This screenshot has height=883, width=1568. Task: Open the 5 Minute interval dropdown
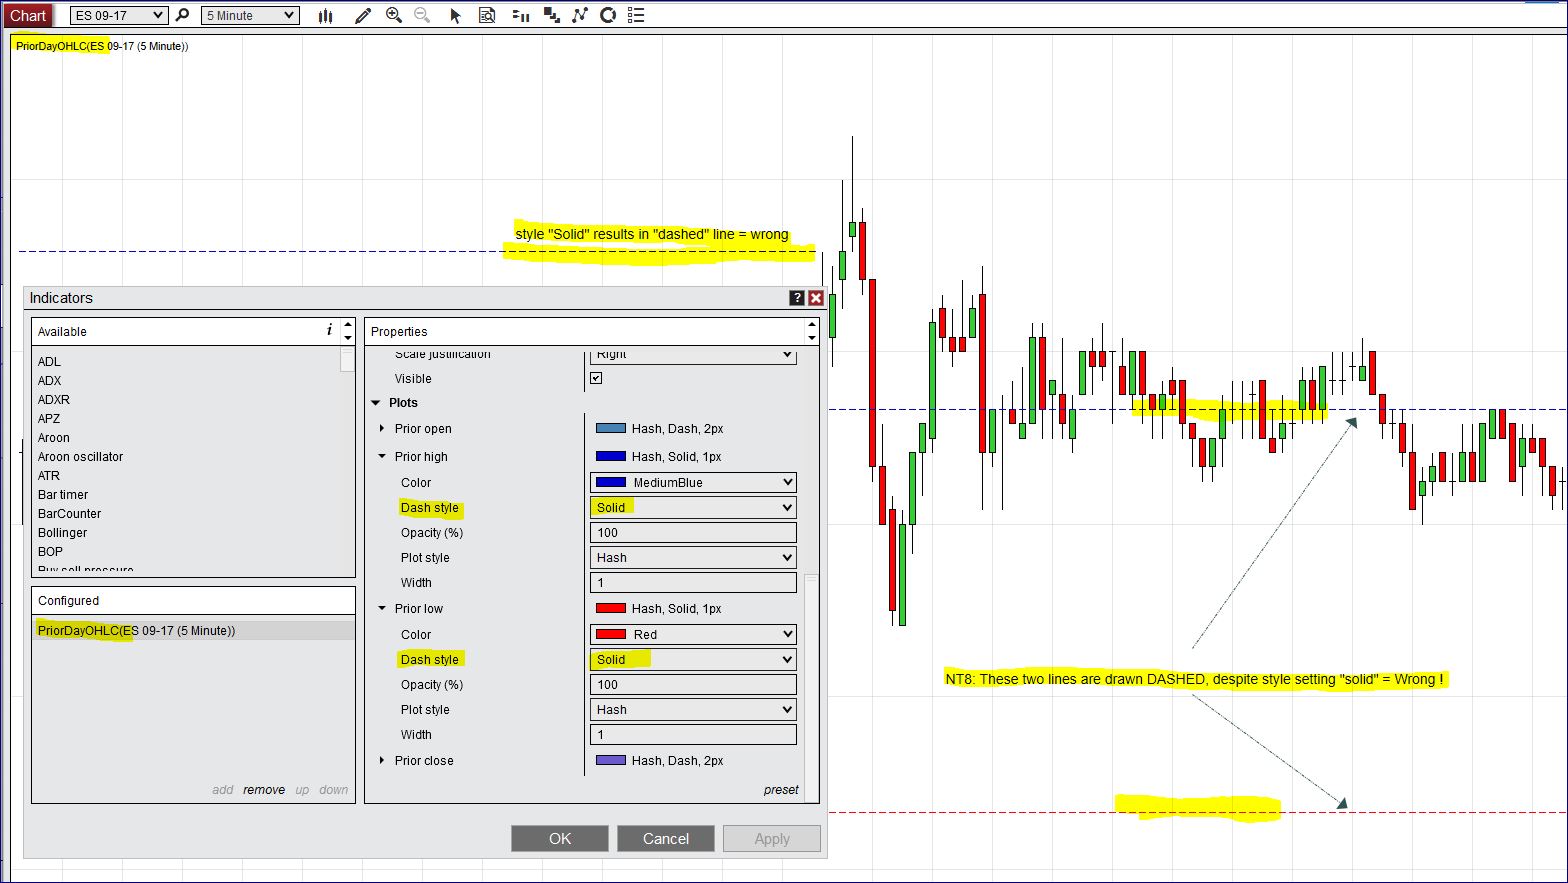click(250, 15)
